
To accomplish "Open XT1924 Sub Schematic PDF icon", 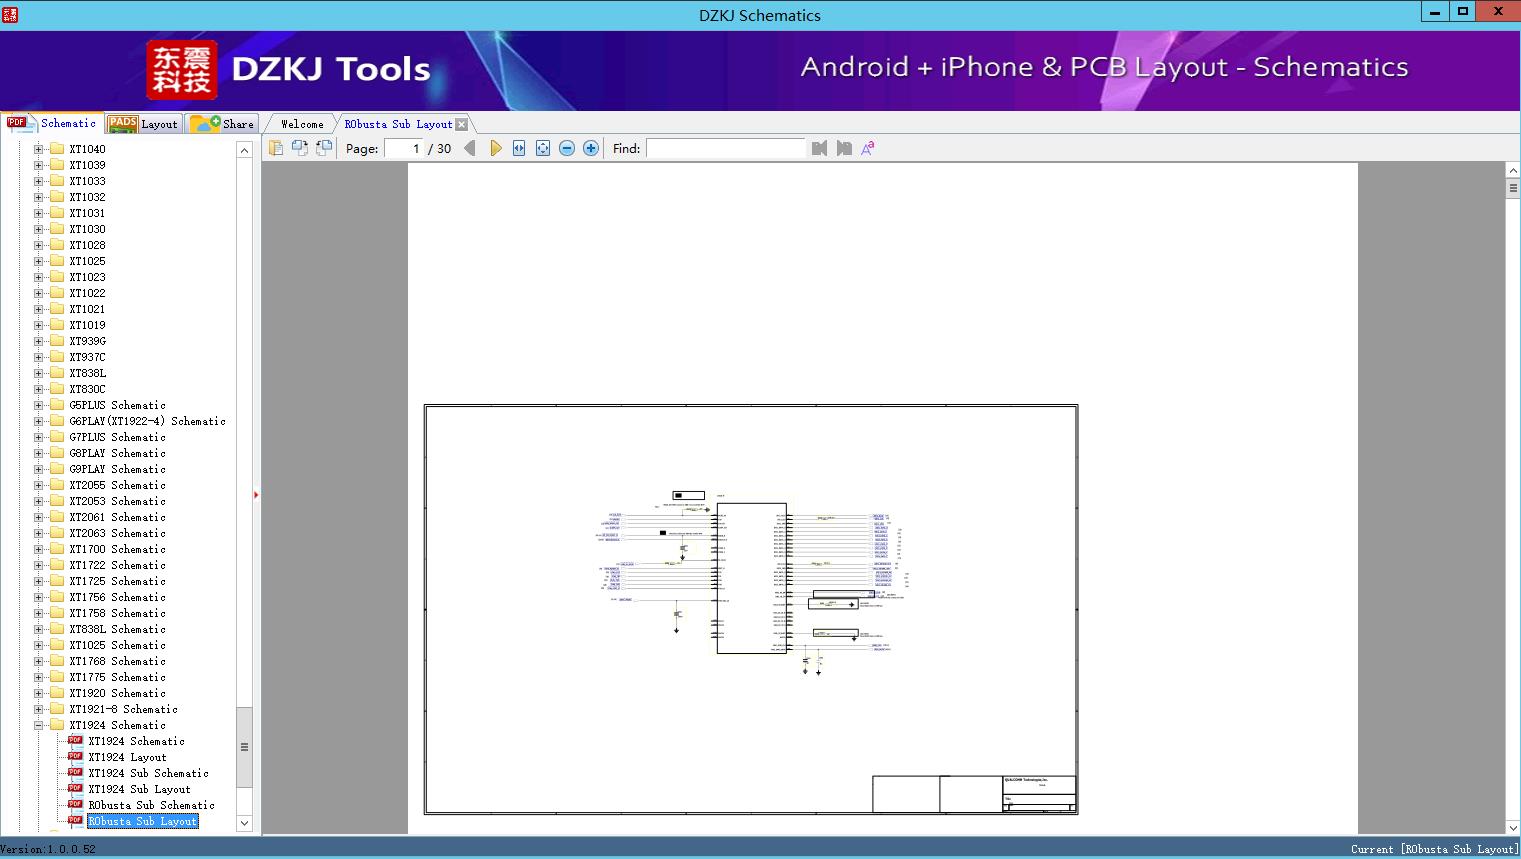I will [75, 772].
